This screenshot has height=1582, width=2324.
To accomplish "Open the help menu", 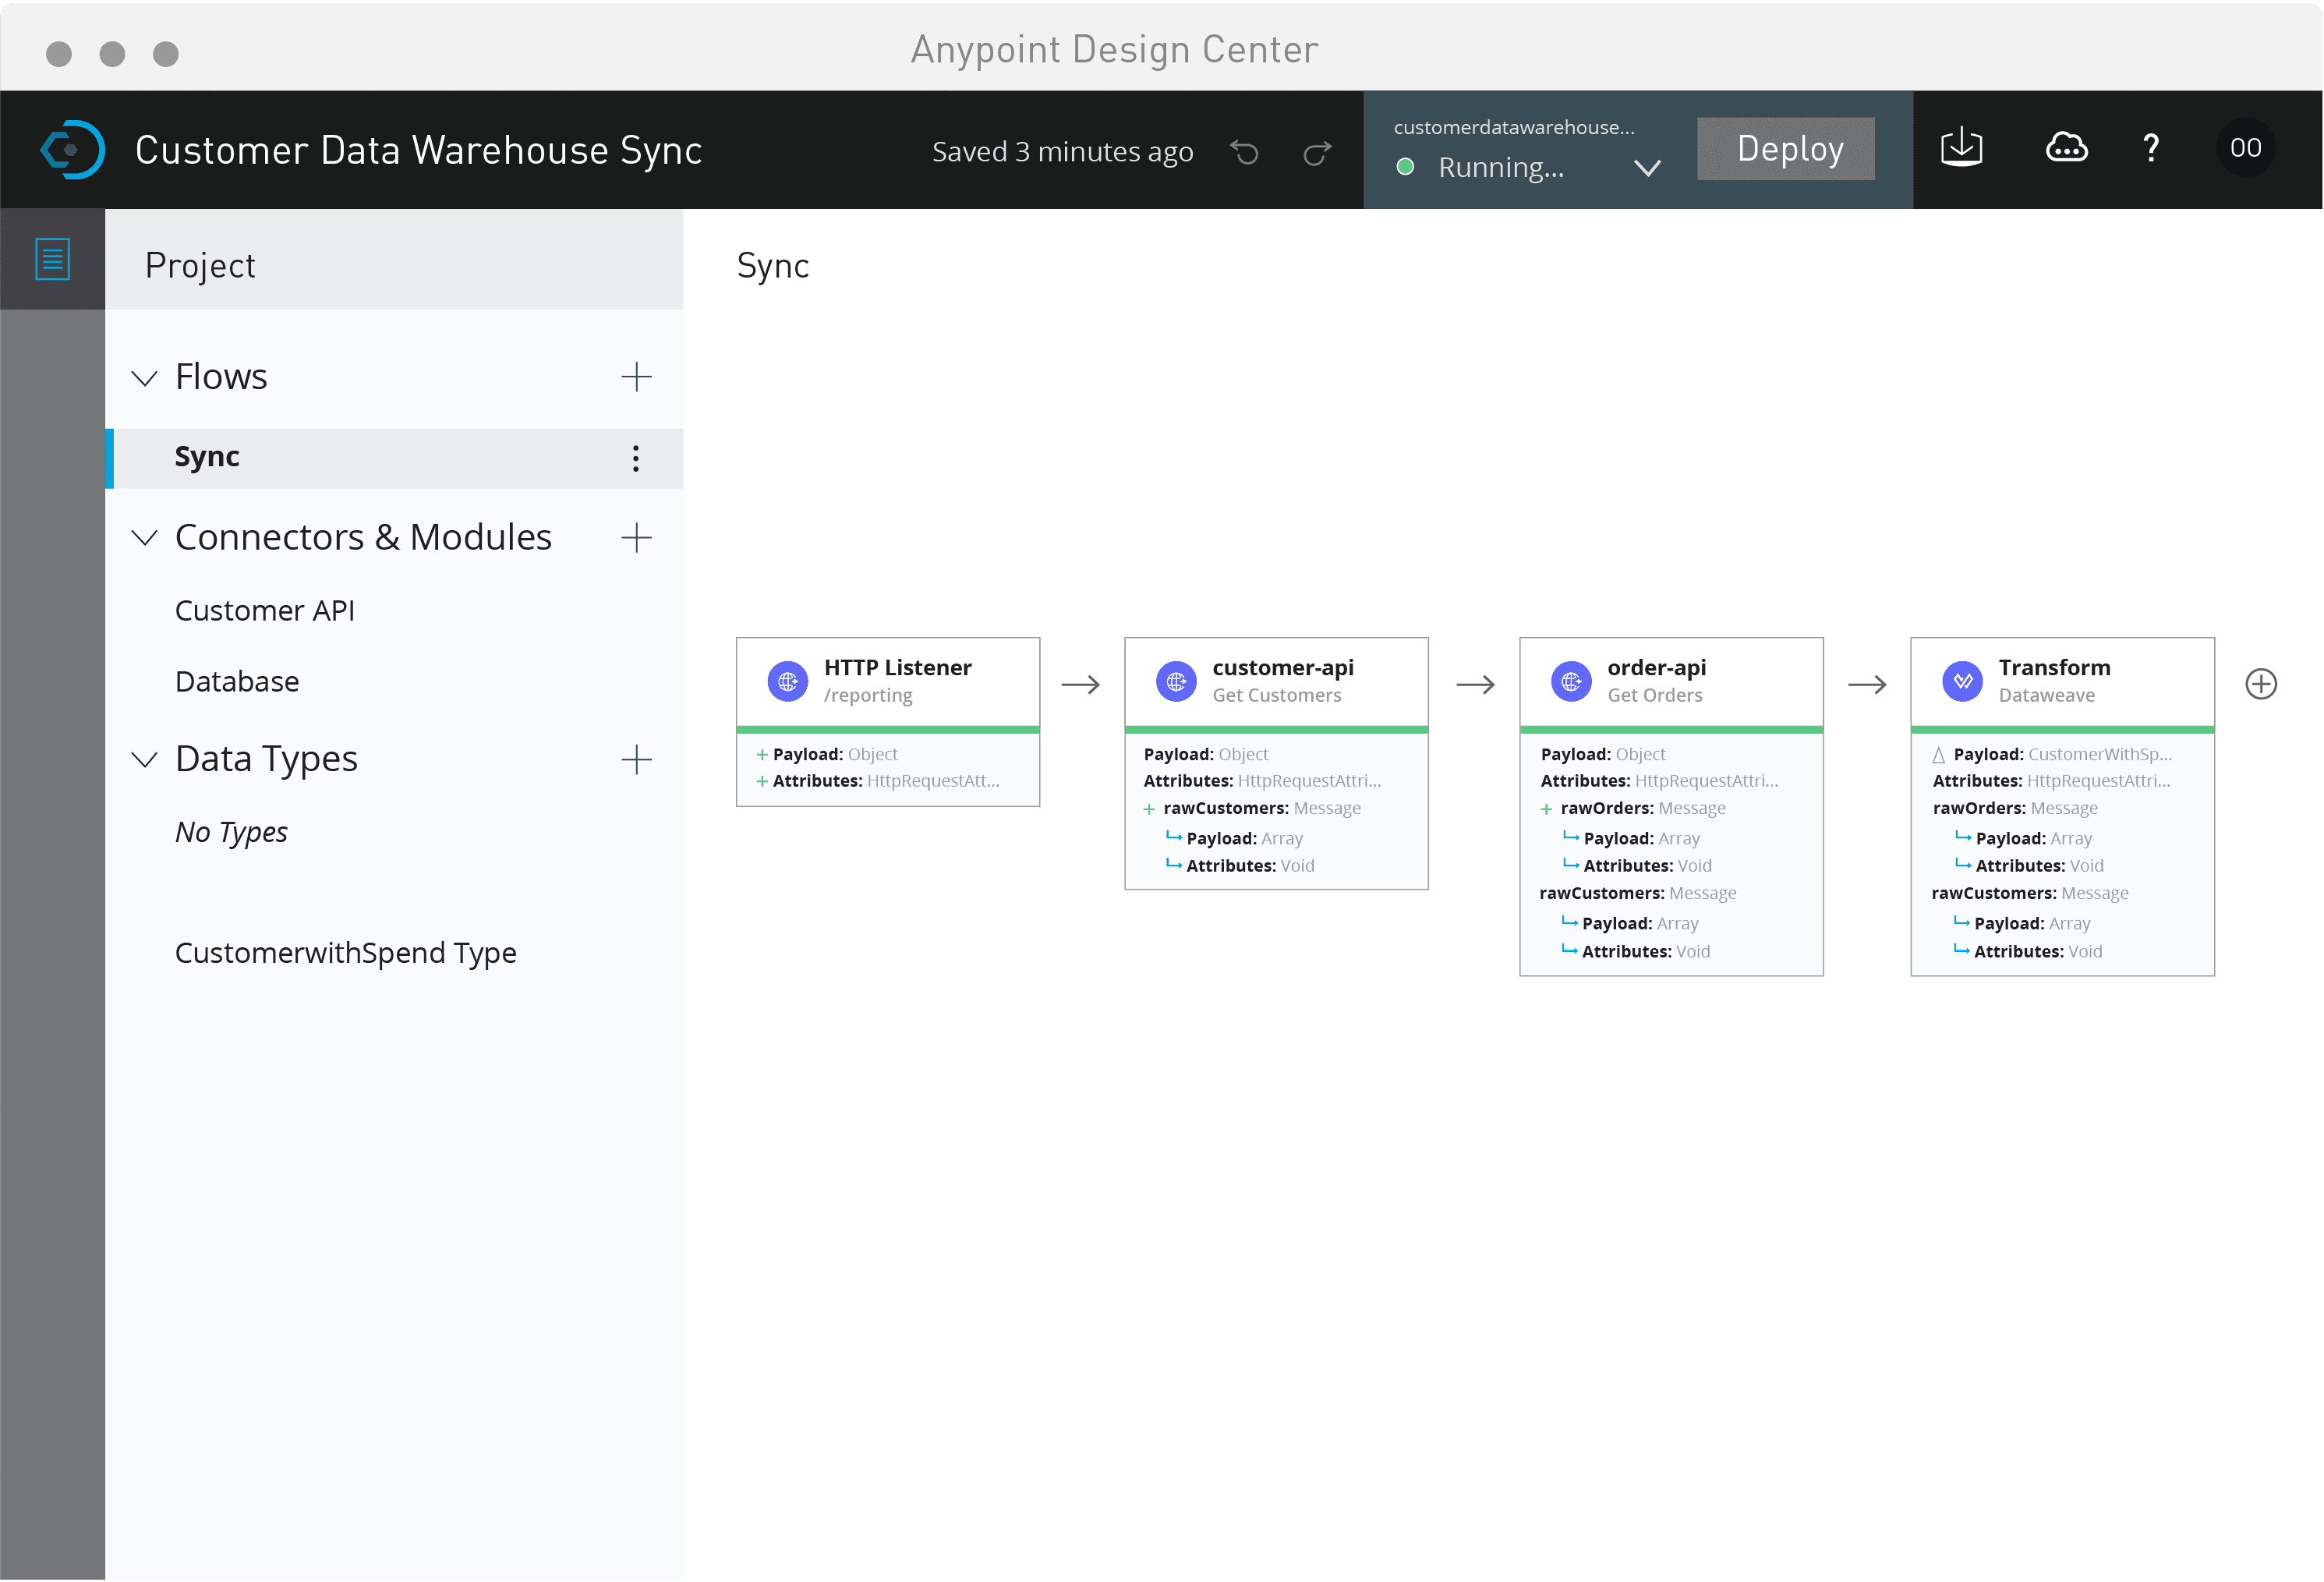I will coord(2151,148).
